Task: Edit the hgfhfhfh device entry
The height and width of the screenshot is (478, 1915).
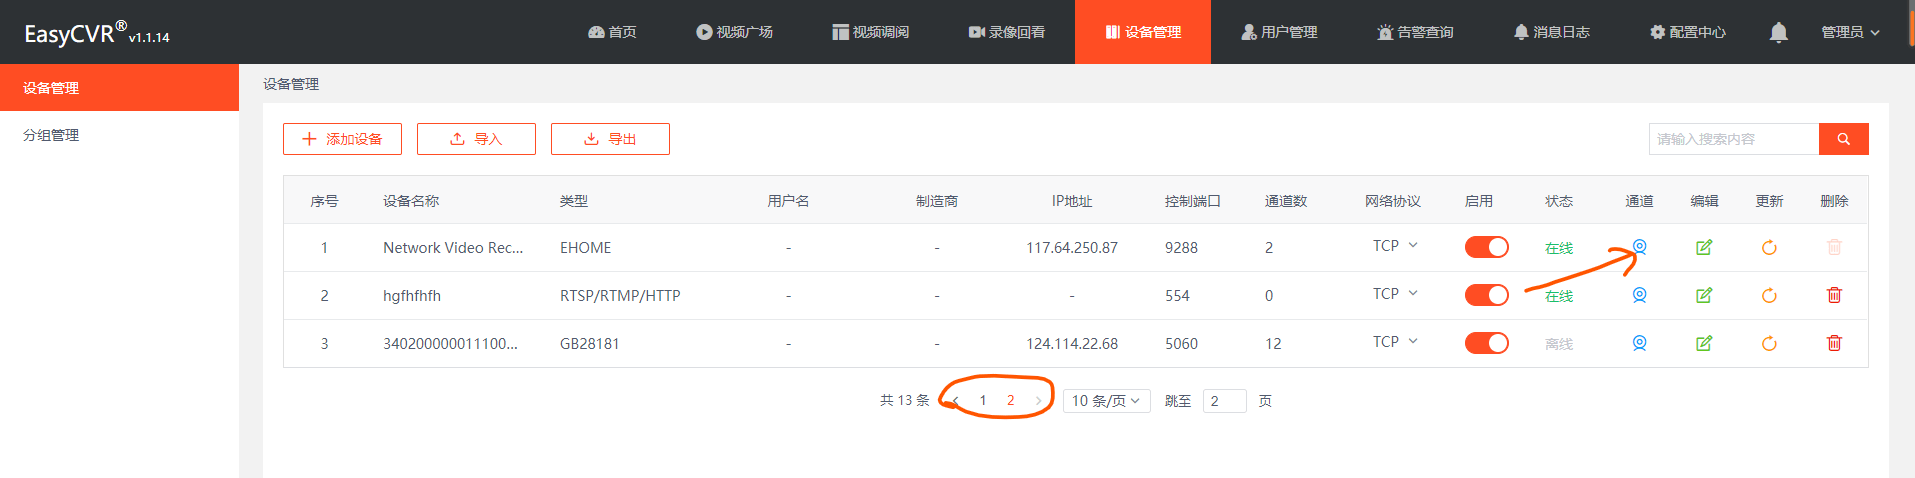Action: click(x=1704, y=295)
